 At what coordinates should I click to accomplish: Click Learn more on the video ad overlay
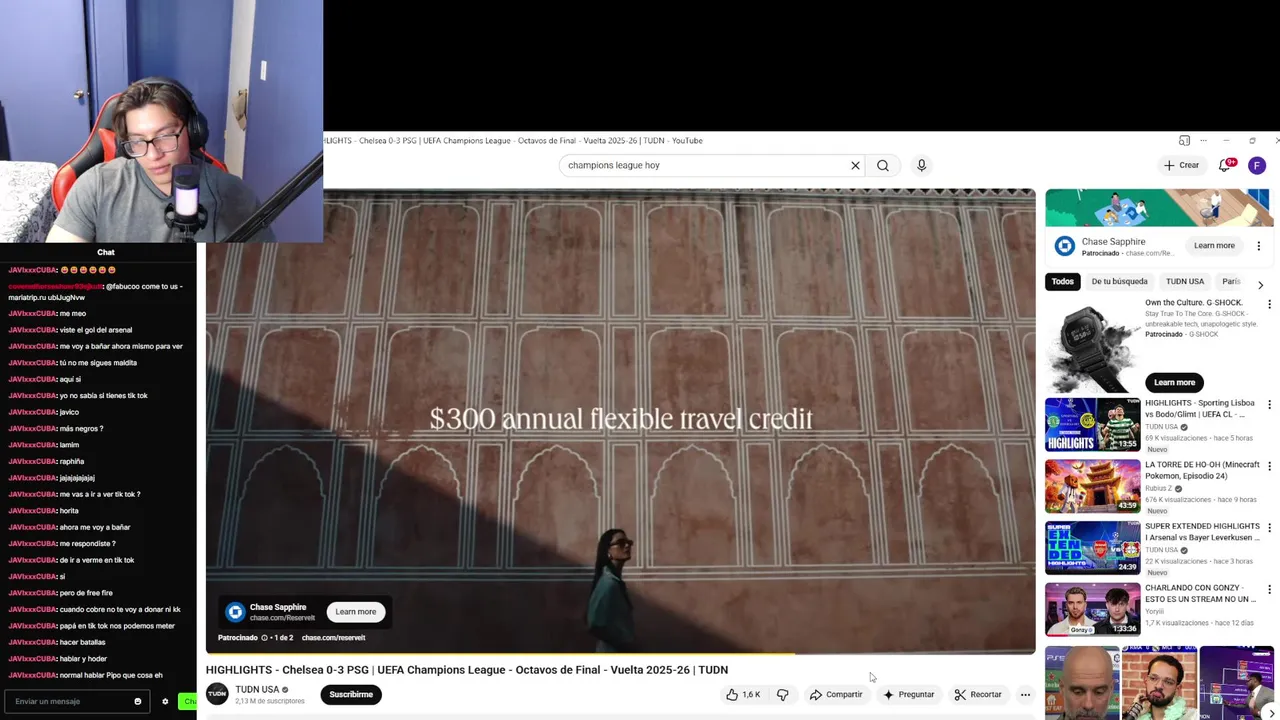[356, 612]
